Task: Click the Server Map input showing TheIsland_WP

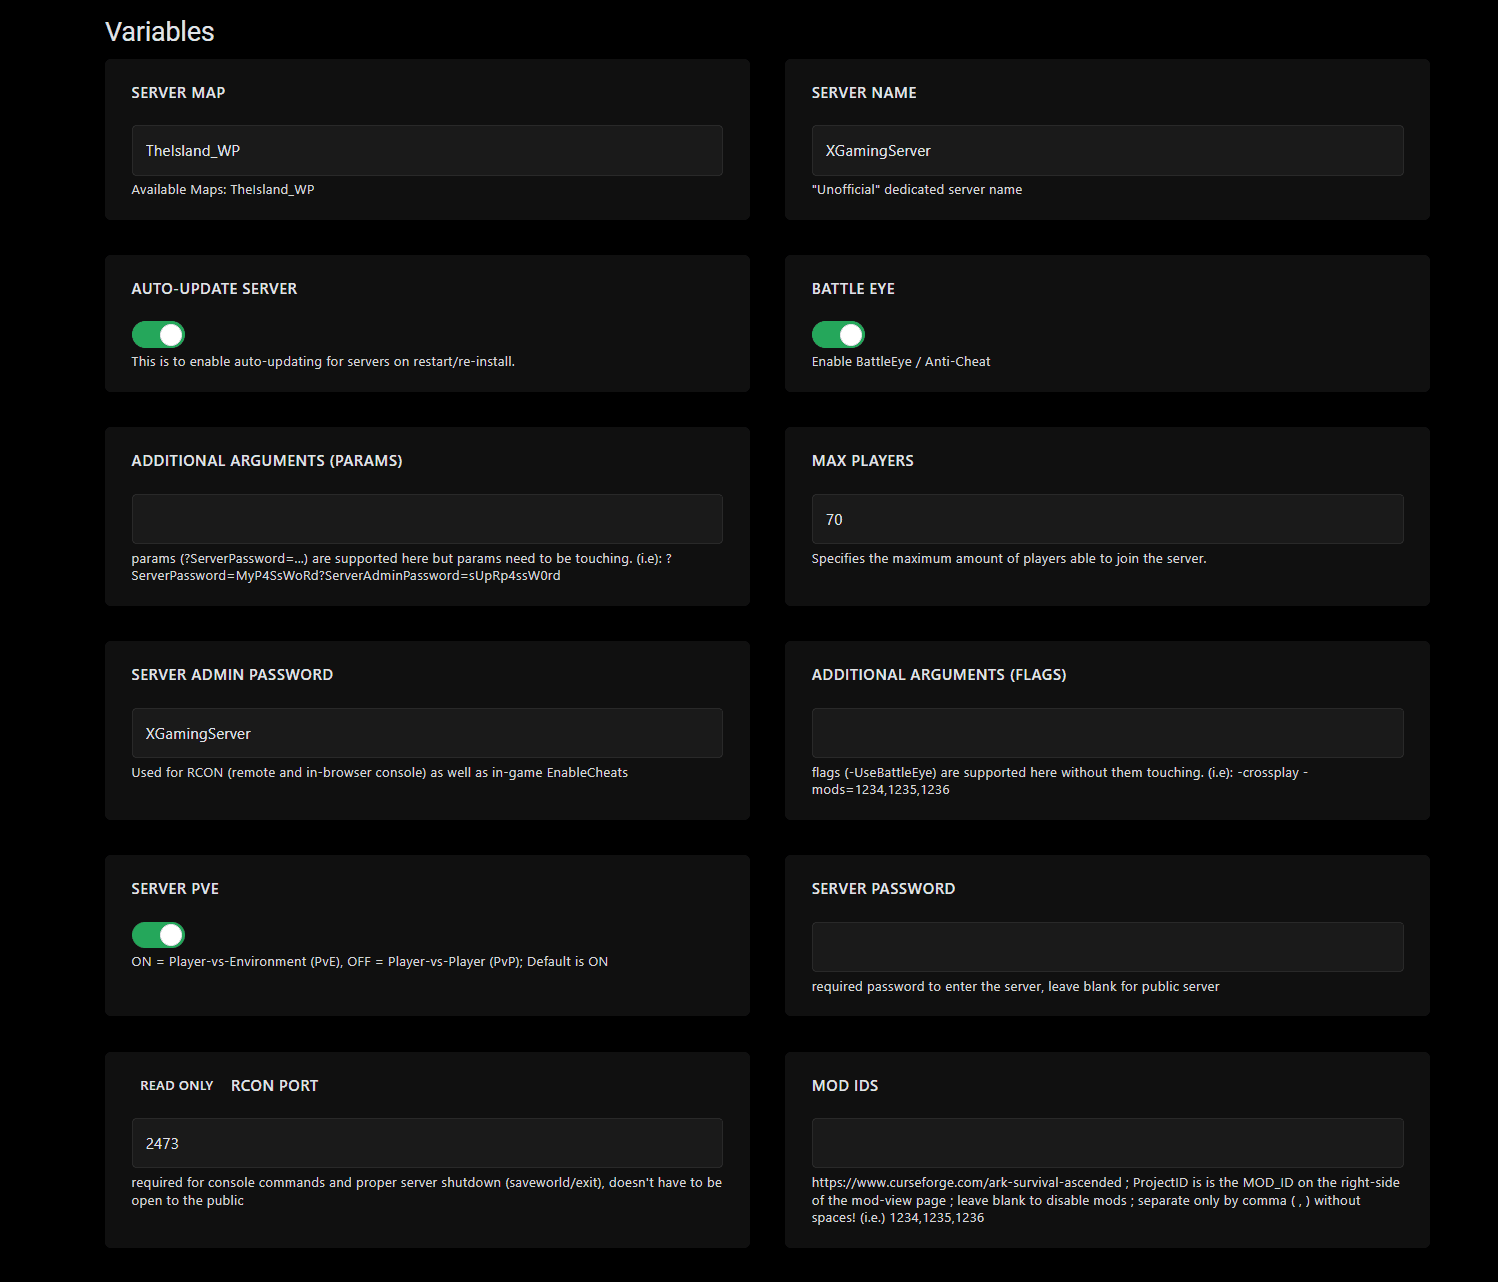Action: pyautogui.click(x=427, y=150)
